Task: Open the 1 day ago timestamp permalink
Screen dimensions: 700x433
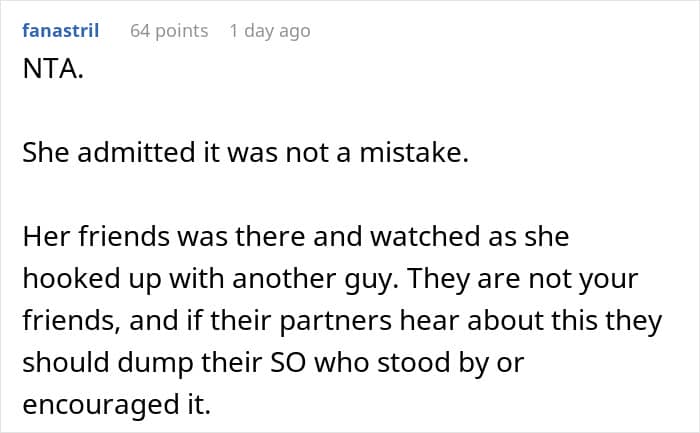Action: [270, 31]
